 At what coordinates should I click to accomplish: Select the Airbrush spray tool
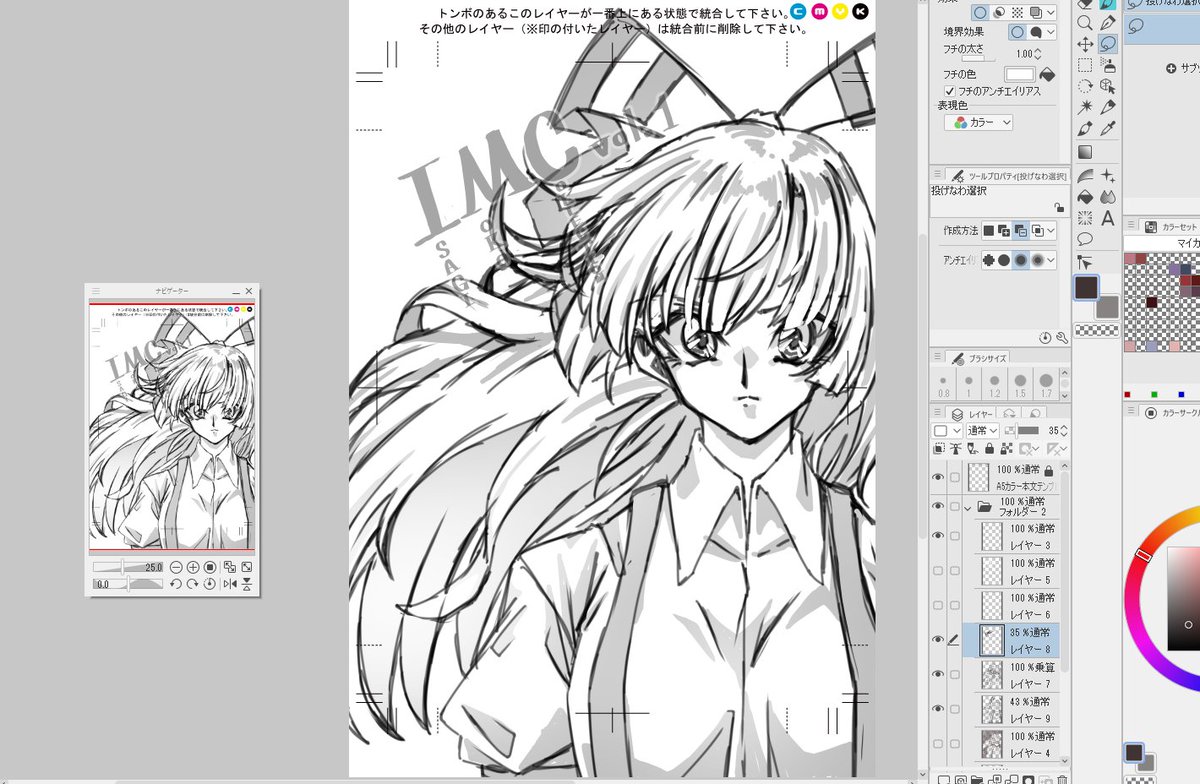(1108, 65)
